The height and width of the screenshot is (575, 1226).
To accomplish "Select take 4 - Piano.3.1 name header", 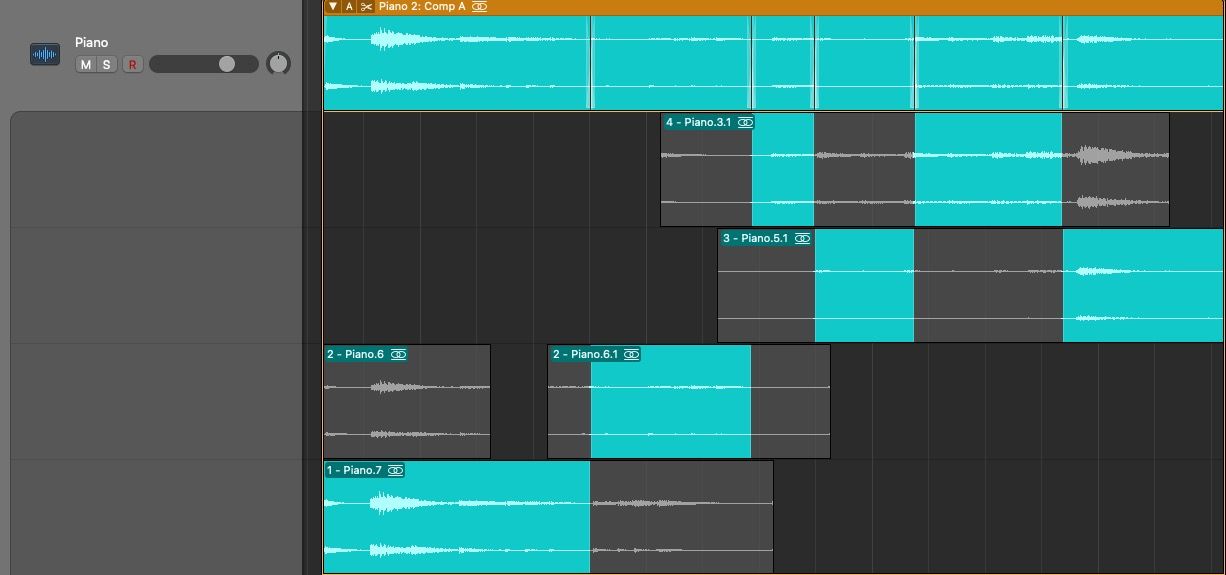I will tap(698, 122).
